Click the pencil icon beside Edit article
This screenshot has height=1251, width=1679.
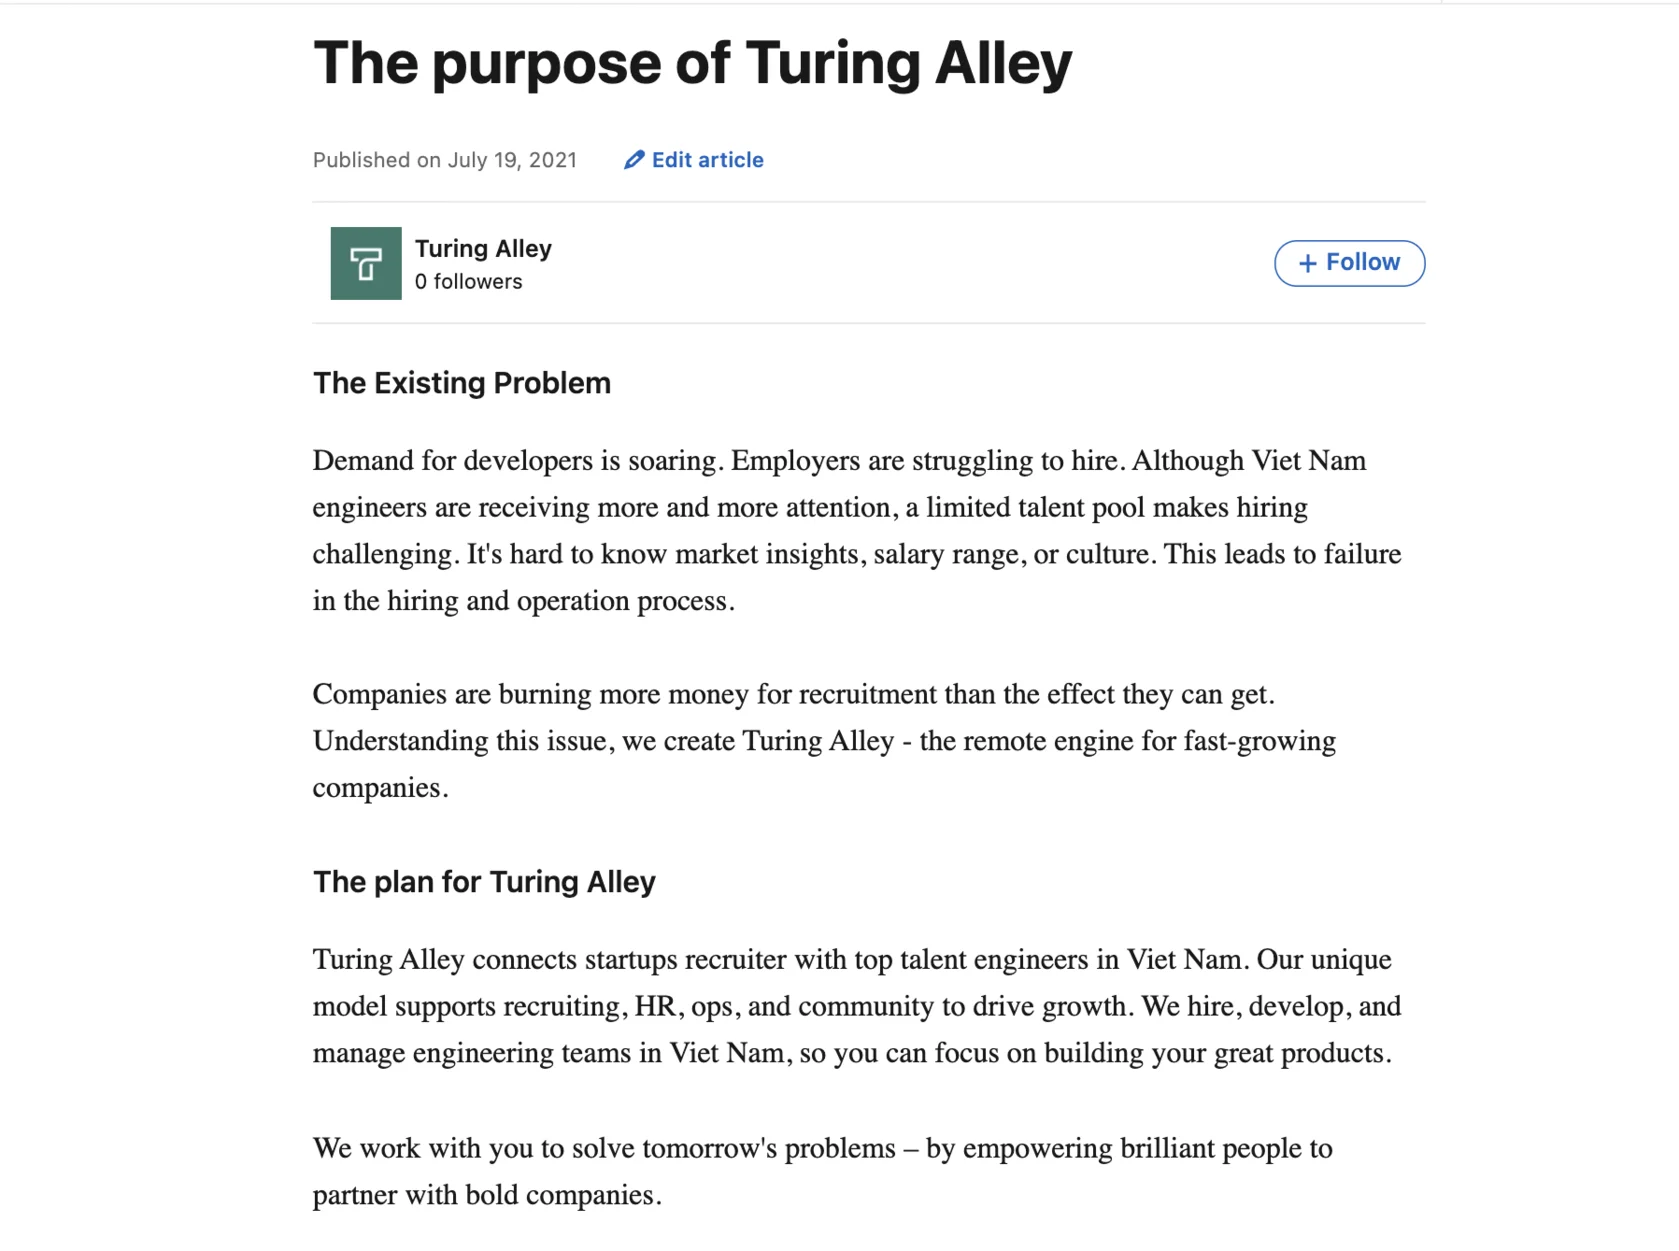(634, 160)
